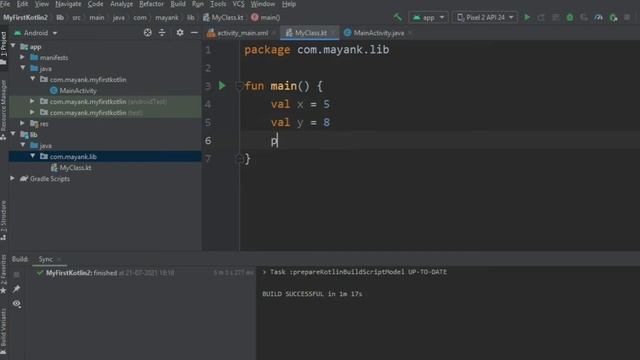The width and height of the screenshot is (640, 360).
Task: Click MyClass.kt breadcrumb in navigation bar
Action: click(x=224, y=18)
